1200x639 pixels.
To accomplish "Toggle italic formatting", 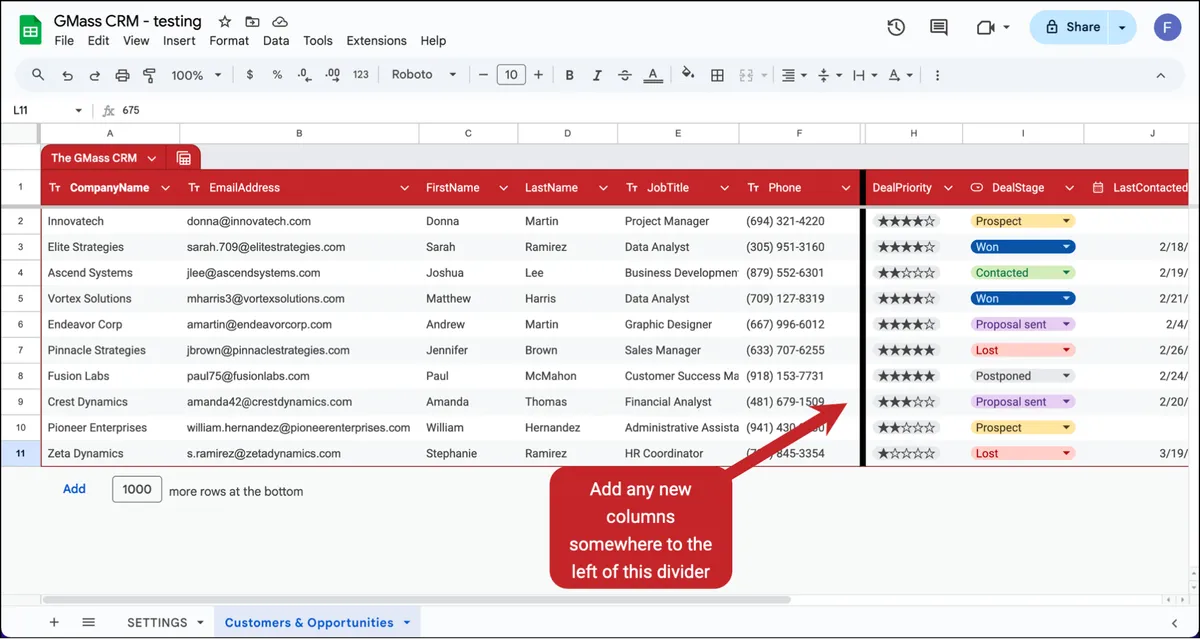I will click(x=597, y=75).
